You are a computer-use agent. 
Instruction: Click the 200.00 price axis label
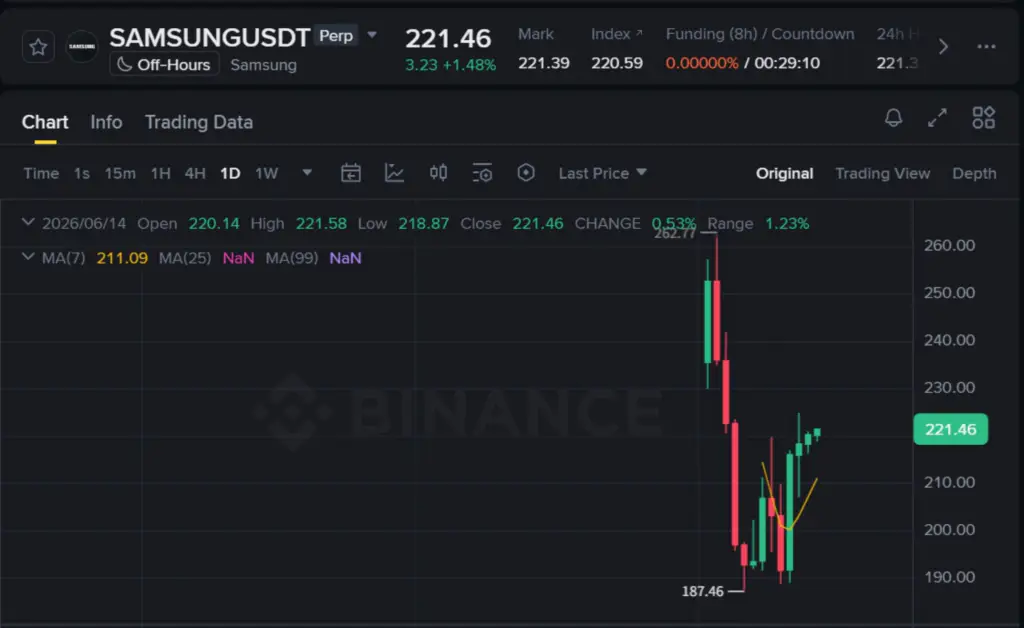click(x=950, y=529)
